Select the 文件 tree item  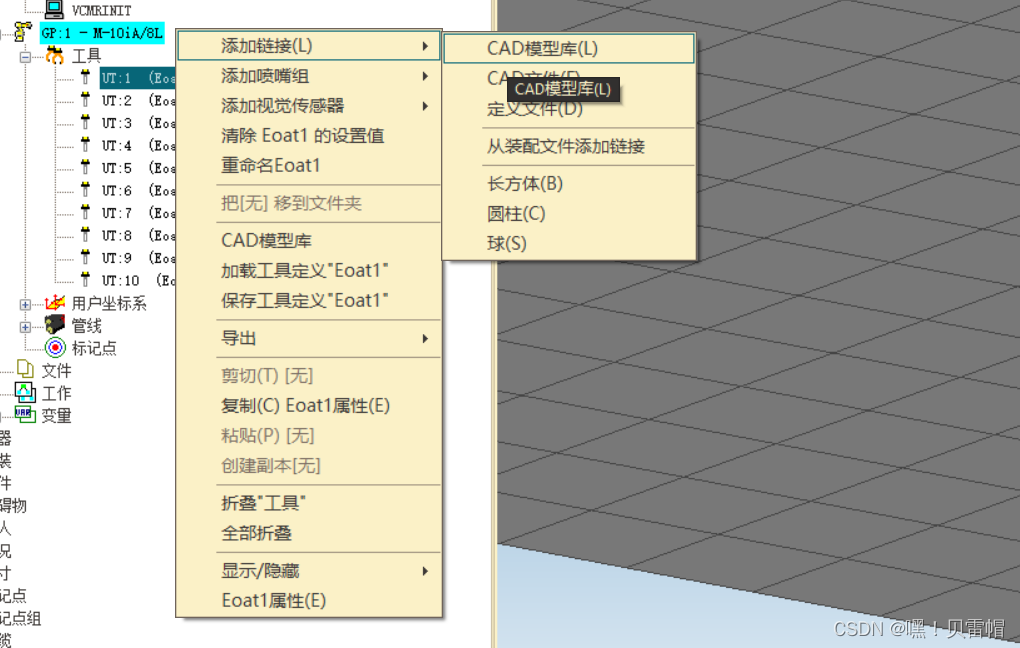[x=57, y=371]
